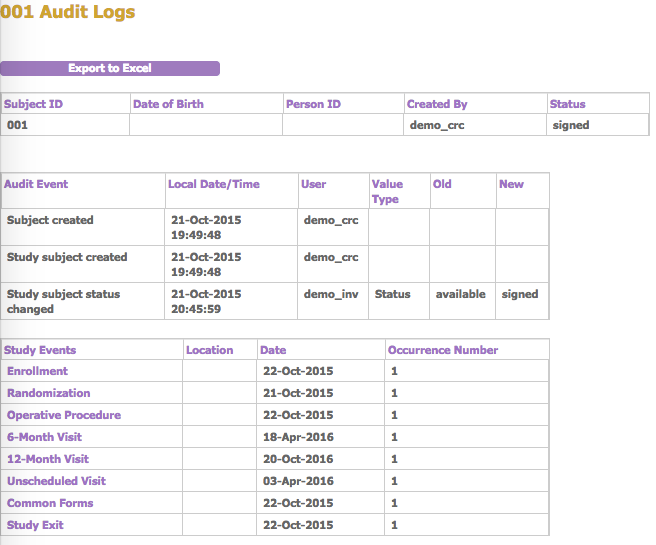Open the 12-Month Visit link
Image resolution: width=656 pixels, height=545 pixels.
[47, 459]
